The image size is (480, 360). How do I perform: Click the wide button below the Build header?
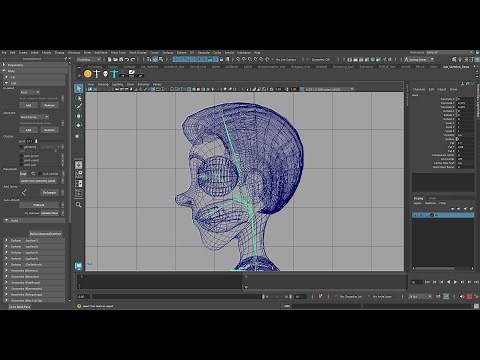point(45,234)
